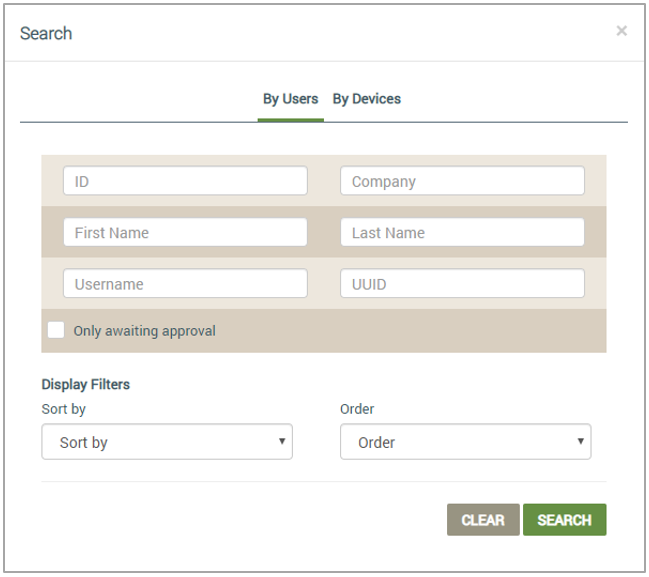Viewport: 649px width, 577px height.
Task: Select the Last Name text box
Action: point(462,232)
